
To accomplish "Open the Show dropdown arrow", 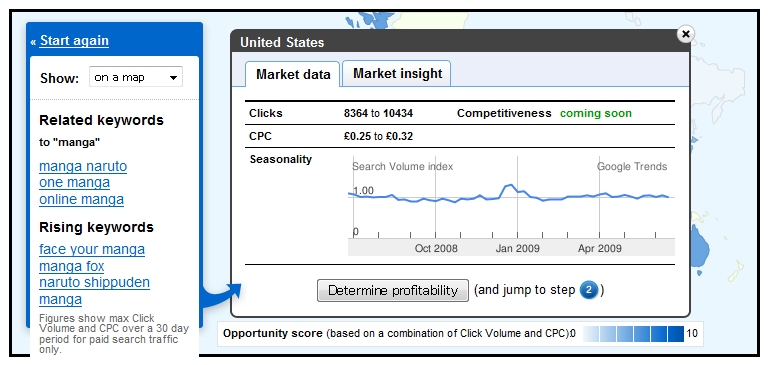I will pos(173,77).
